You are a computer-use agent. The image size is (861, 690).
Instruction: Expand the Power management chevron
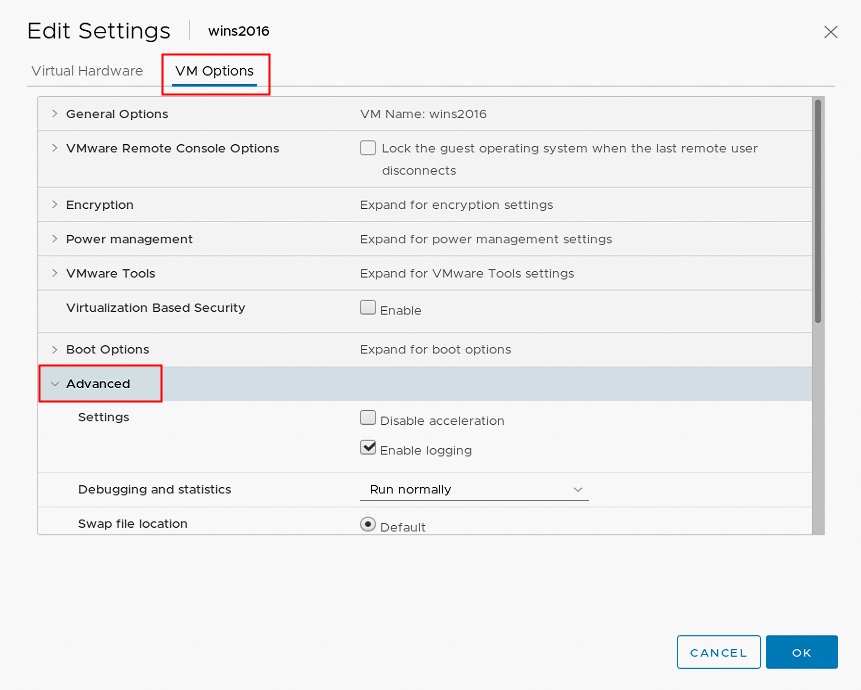click(x=54, y=239)
